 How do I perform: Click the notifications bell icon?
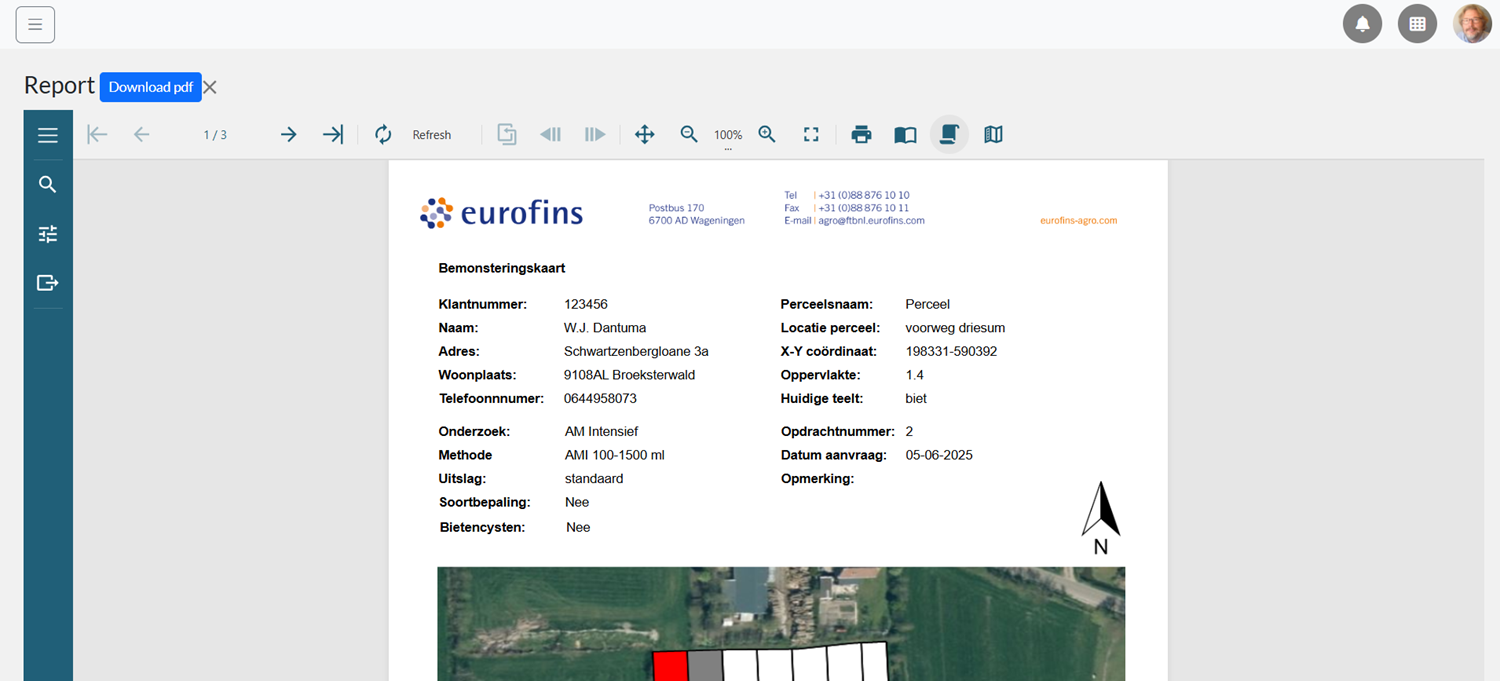pos(1362,24)
